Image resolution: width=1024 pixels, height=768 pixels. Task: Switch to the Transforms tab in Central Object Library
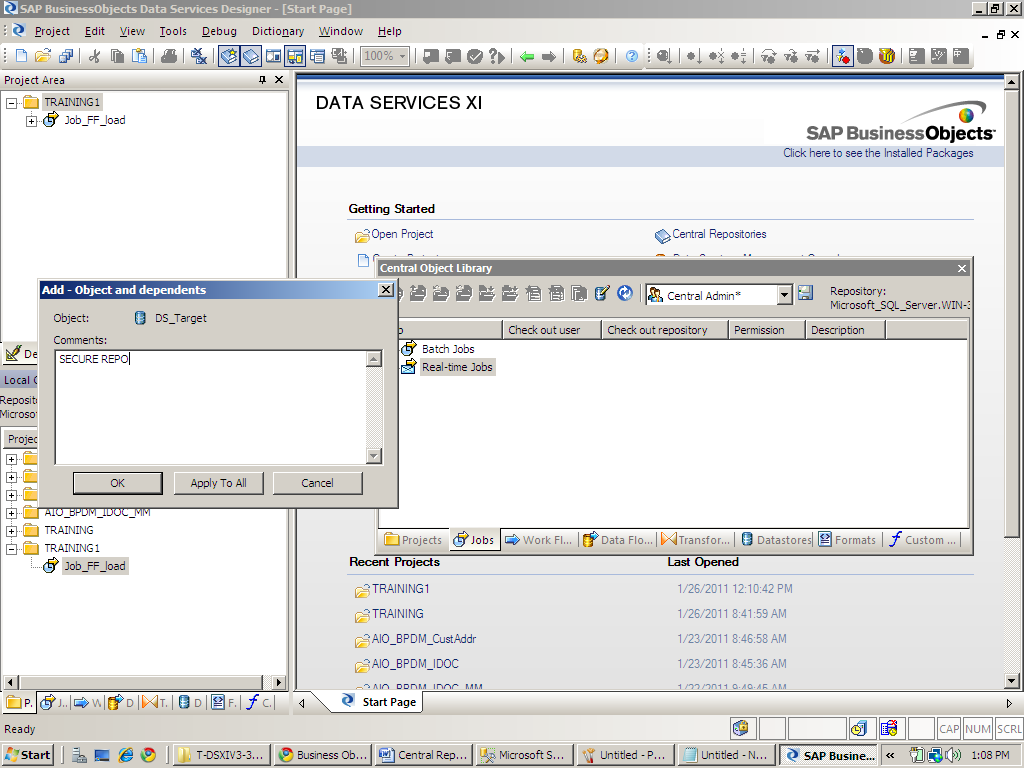[x=697, y=540]
